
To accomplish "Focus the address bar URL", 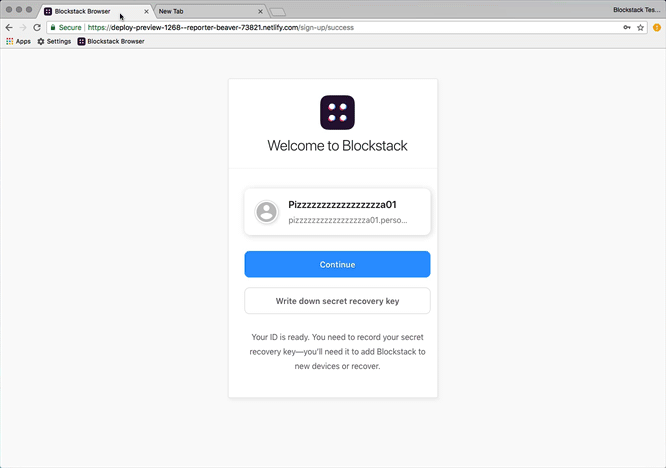I will (220, 28).
